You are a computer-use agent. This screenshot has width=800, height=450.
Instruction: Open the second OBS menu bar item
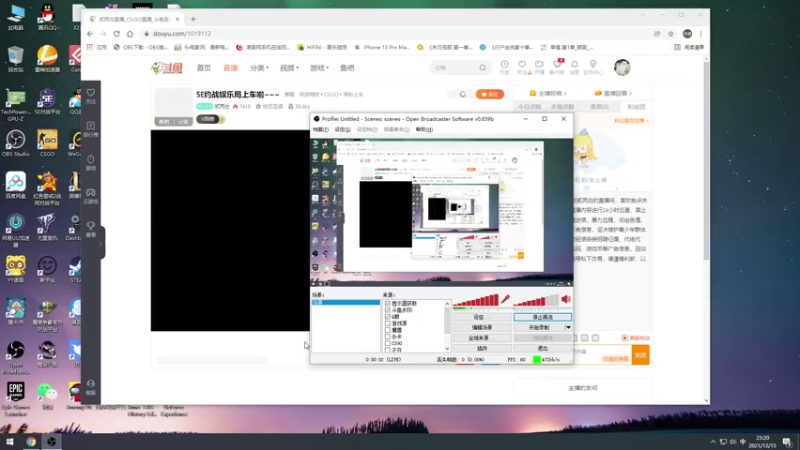pos(342,130)
